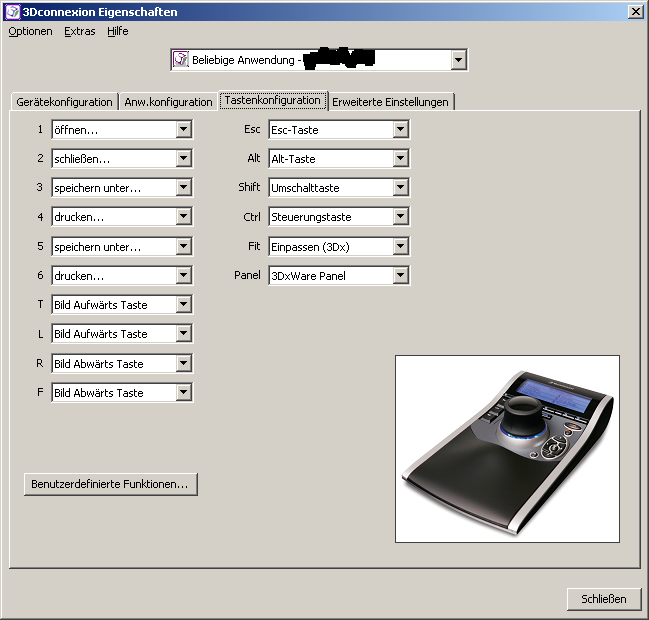Click the 'Umschalttaste' field value
This screenshot has width=649, height=620.
coord(305,188)
